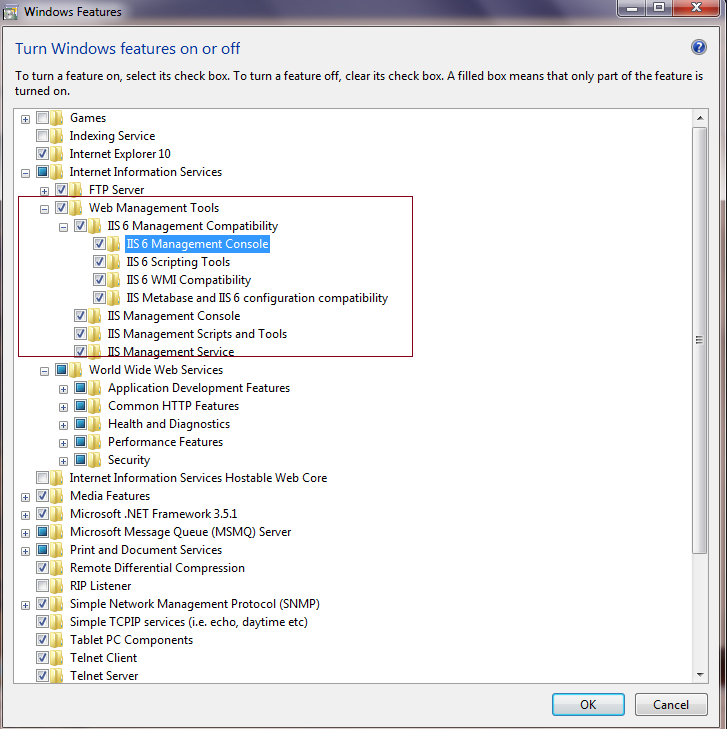Expand Common HTTP Features node
Image resolution: width=727 pixels, height=729 pixels.
tap(63, 407)
